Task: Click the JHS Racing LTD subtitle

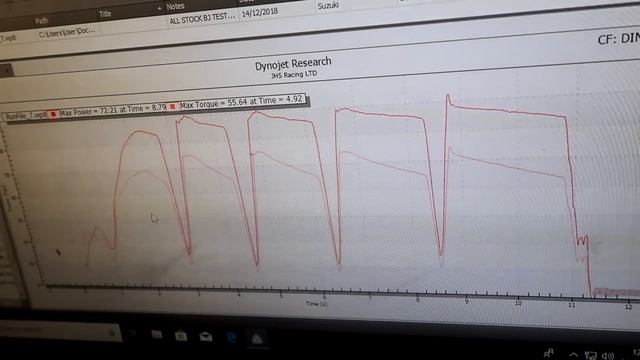Action: 294,74
